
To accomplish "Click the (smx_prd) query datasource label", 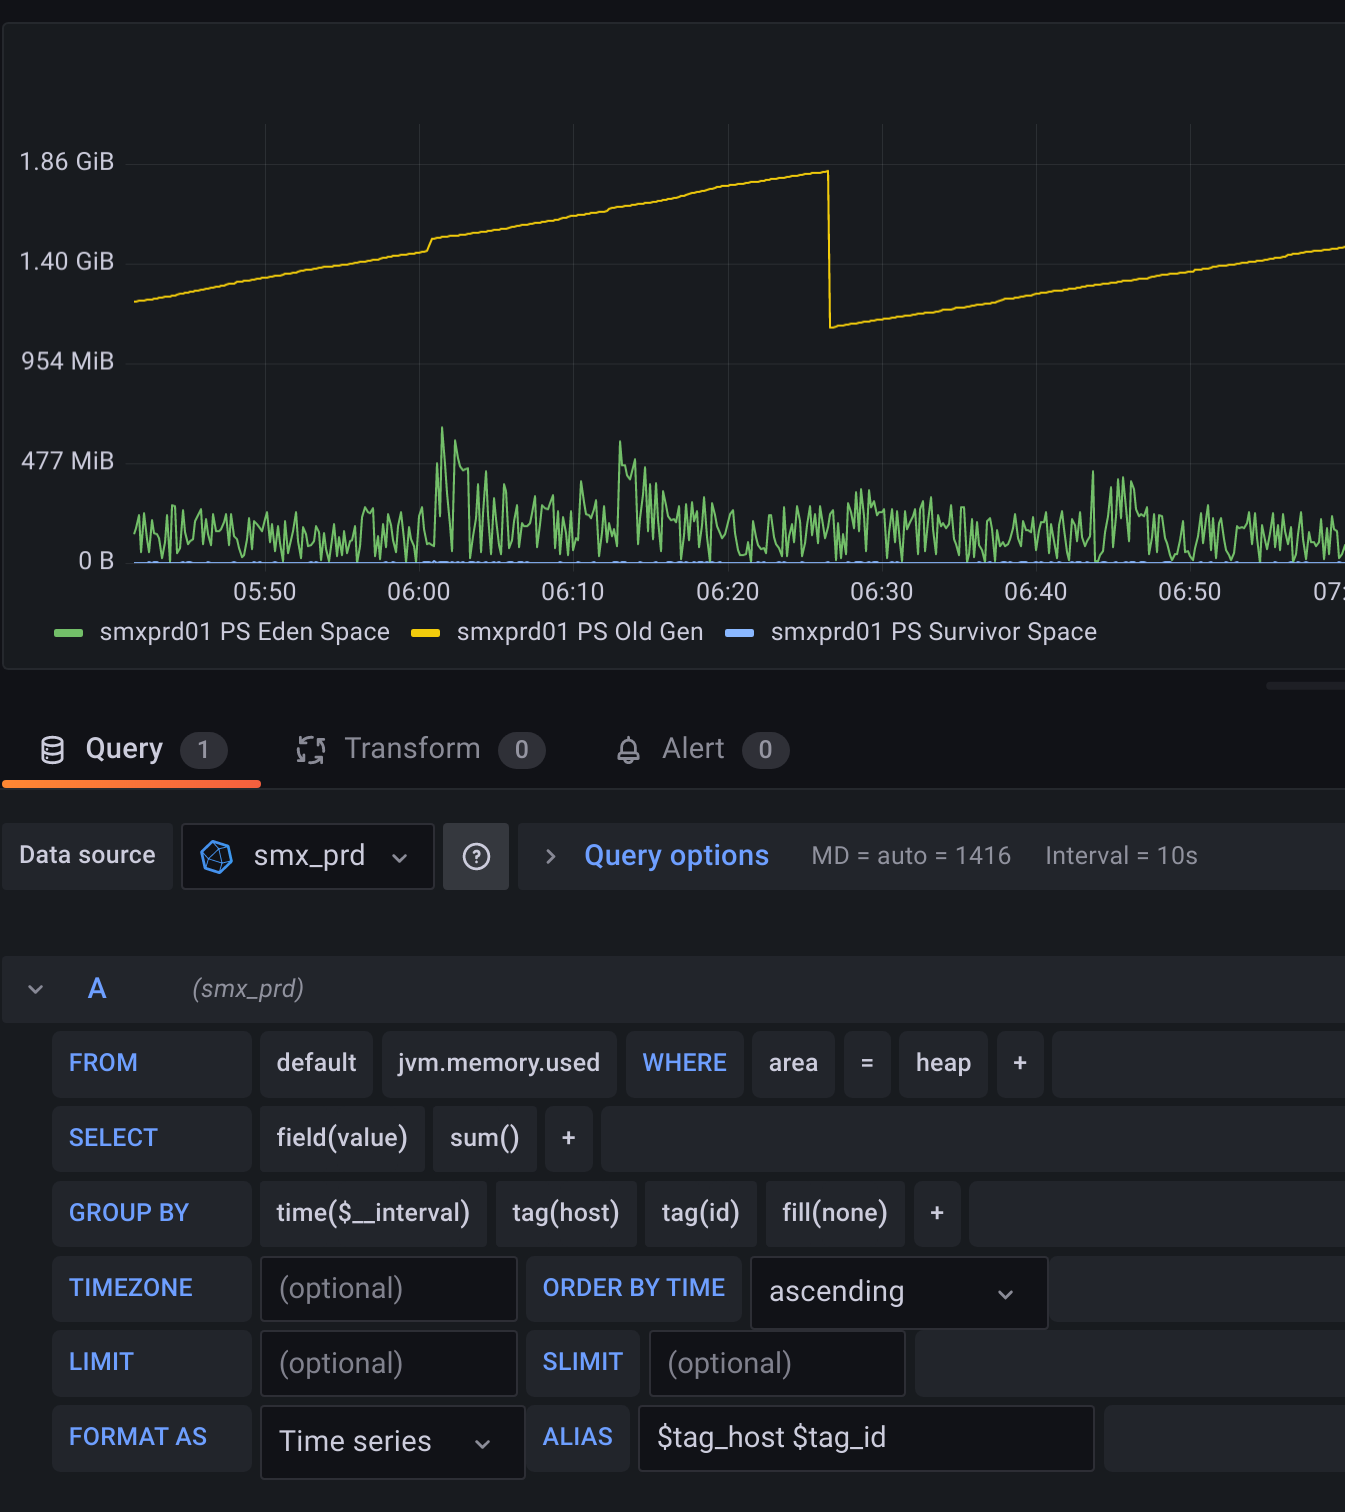I will [x=248, y=989].
